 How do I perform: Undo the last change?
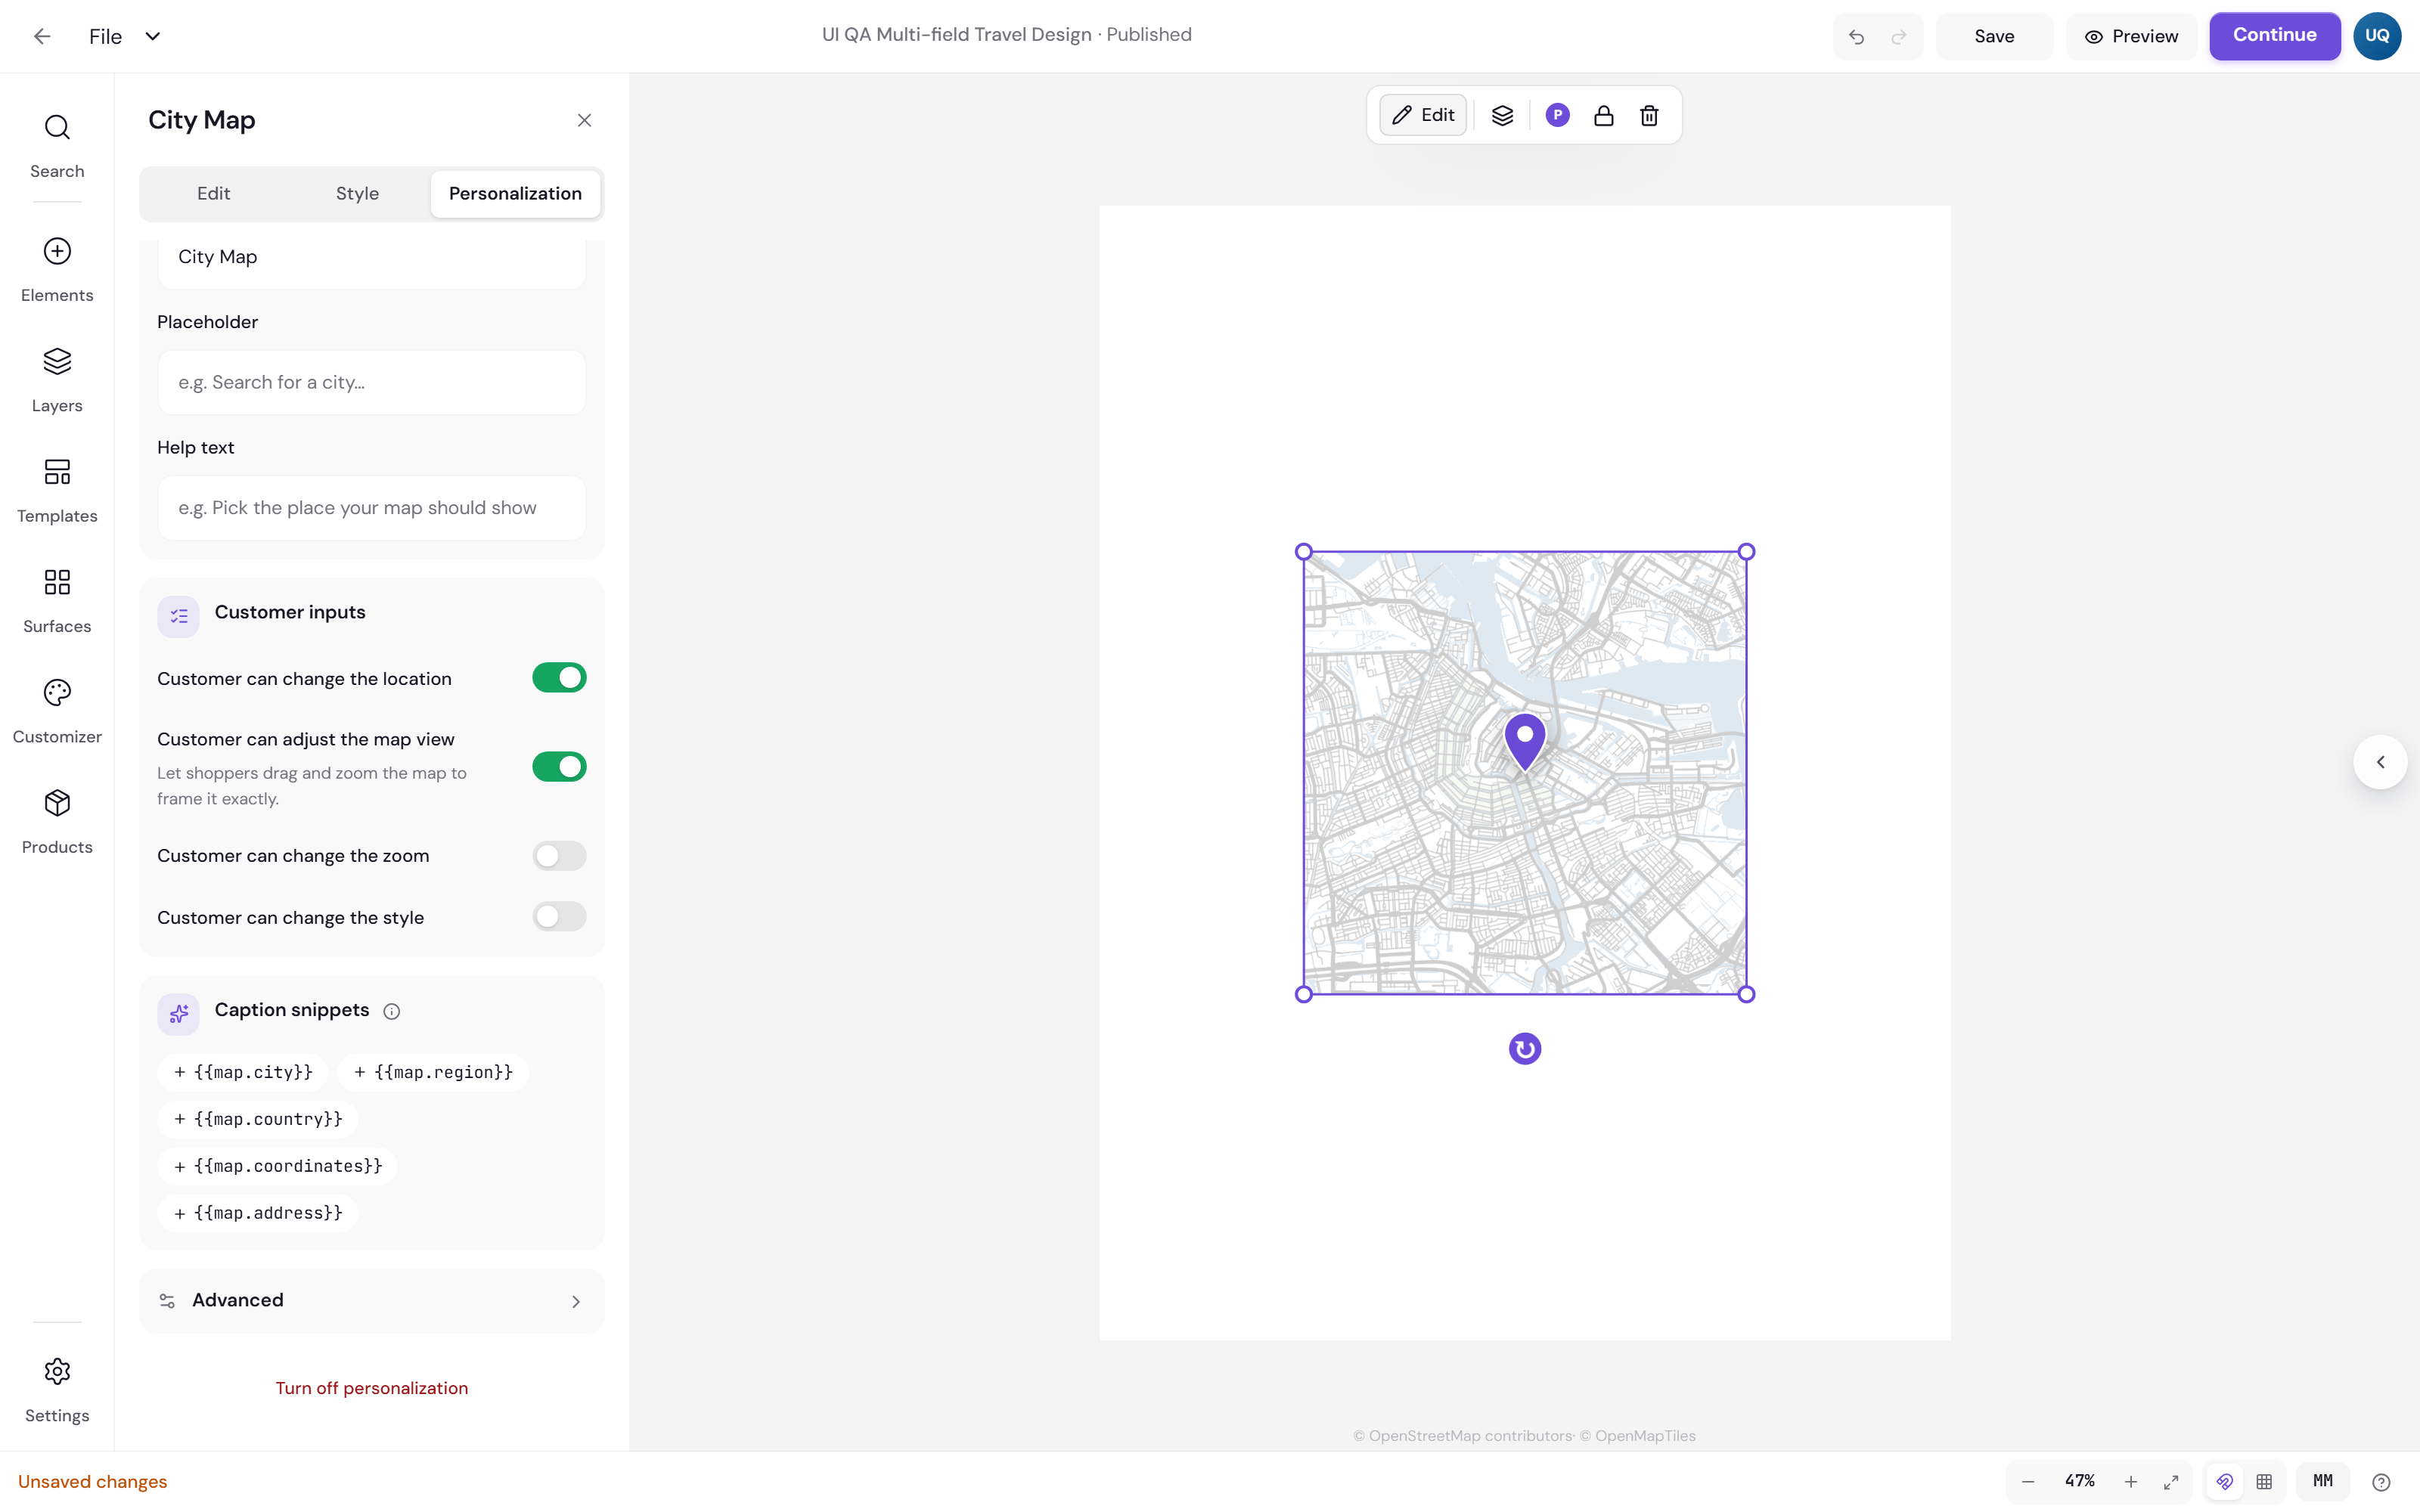[1856, 37]
